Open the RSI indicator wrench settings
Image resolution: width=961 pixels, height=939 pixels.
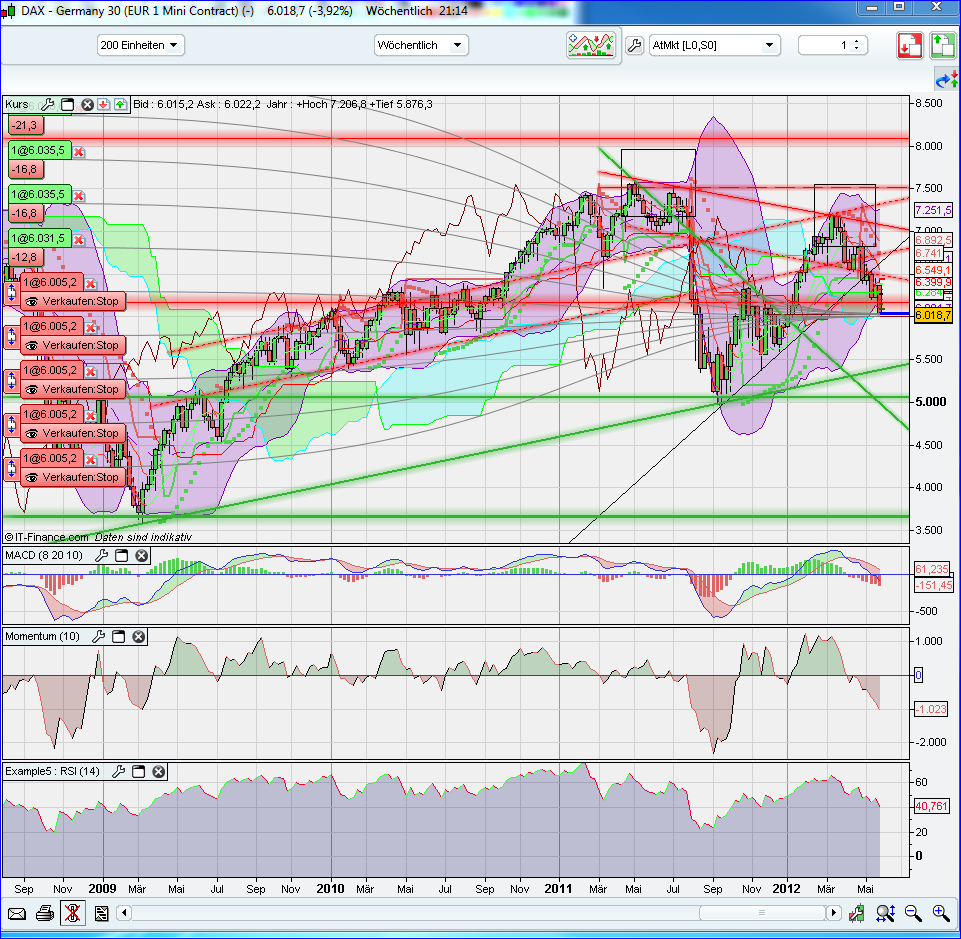[x=118, y=771]
